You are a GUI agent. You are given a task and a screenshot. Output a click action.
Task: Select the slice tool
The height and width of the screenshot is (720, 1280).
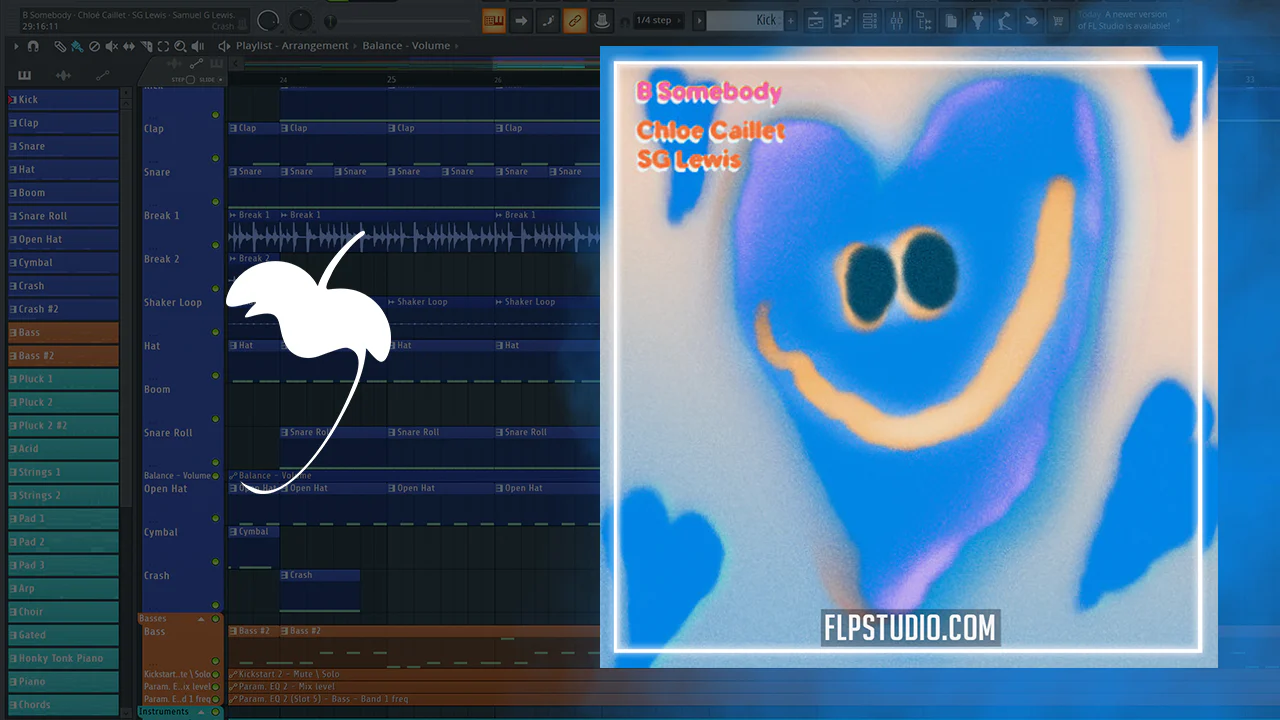pyautogui.click(x=146, y=46)
